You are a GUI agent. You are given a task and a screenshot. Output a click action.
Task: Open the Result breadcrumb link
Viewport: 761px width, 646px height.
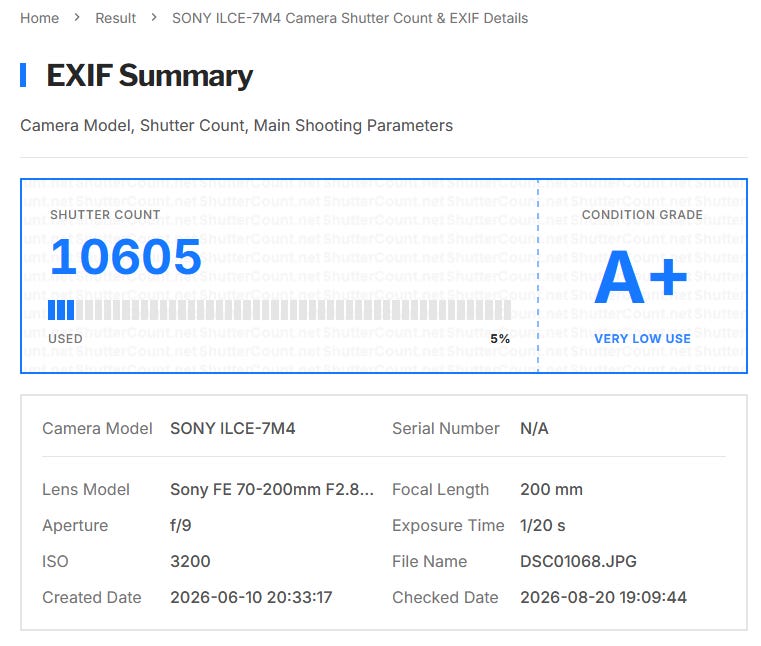click(x=116, y=18)
